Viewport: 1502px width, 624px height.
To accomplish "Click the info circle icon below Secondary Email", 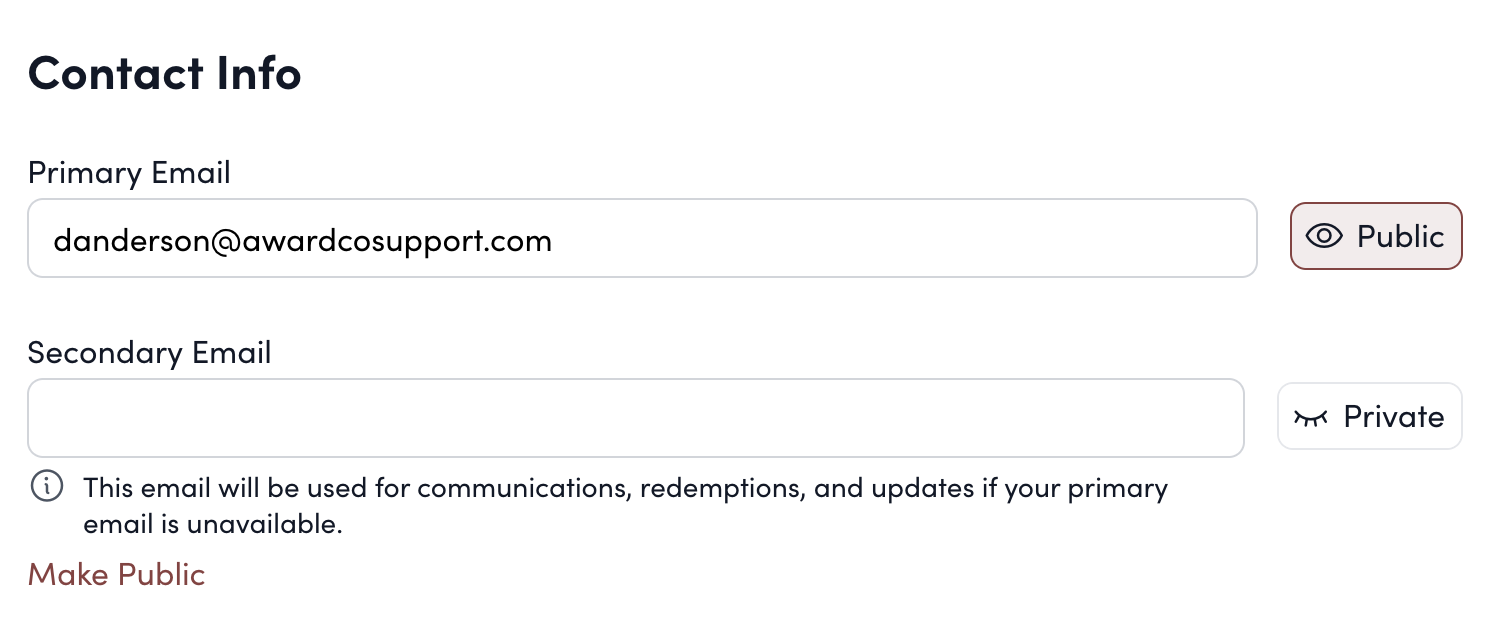I will [47, 488].
